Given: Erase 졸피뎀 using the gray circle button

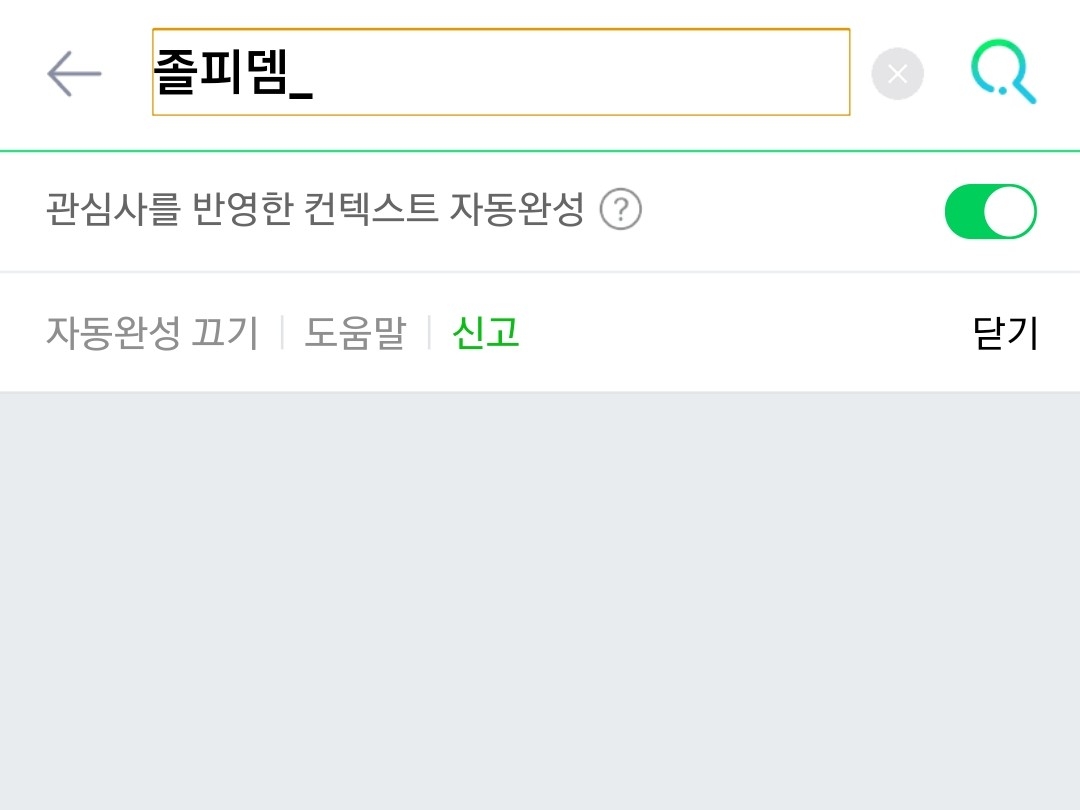Looking at the screenshot, I should point(897,74).
